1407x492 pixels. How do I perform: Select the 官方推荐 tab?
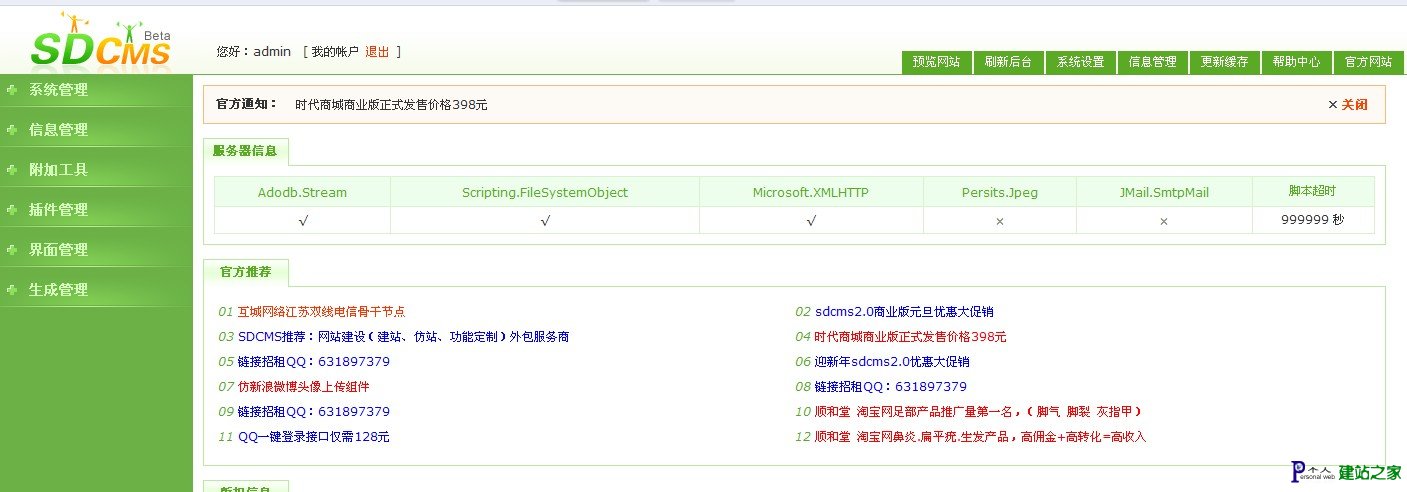245,272
